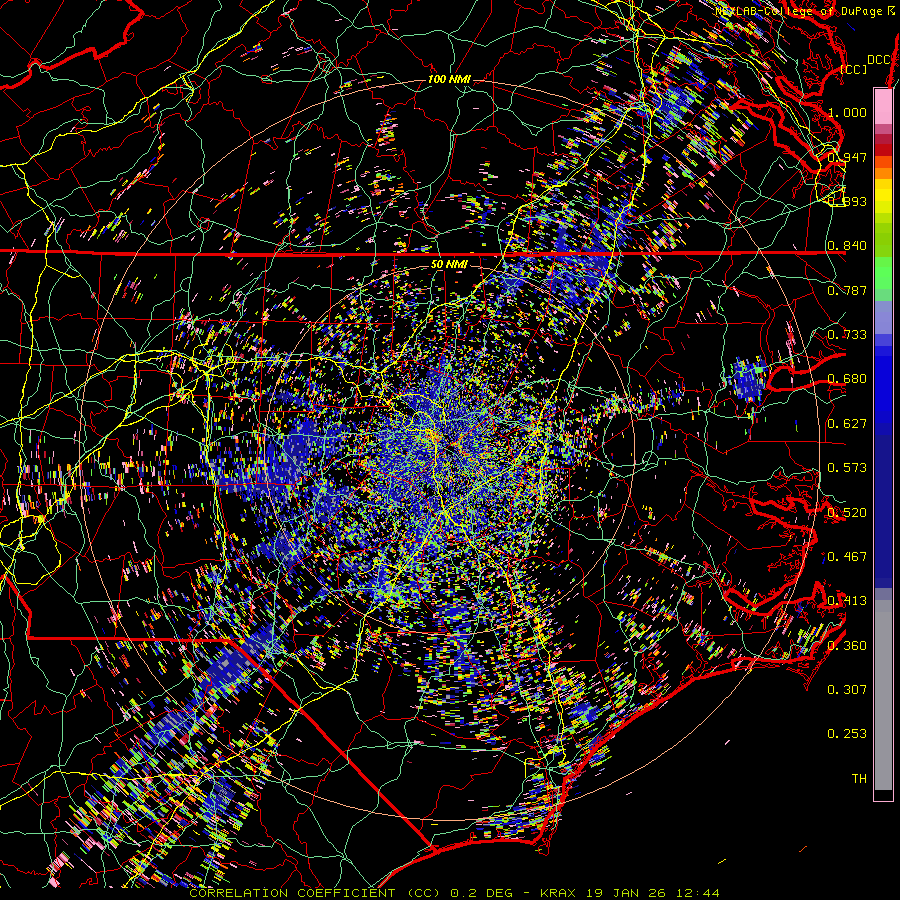
Task: Click the TH threshold label
Action: pyautogui.click(x=859, y=779)
